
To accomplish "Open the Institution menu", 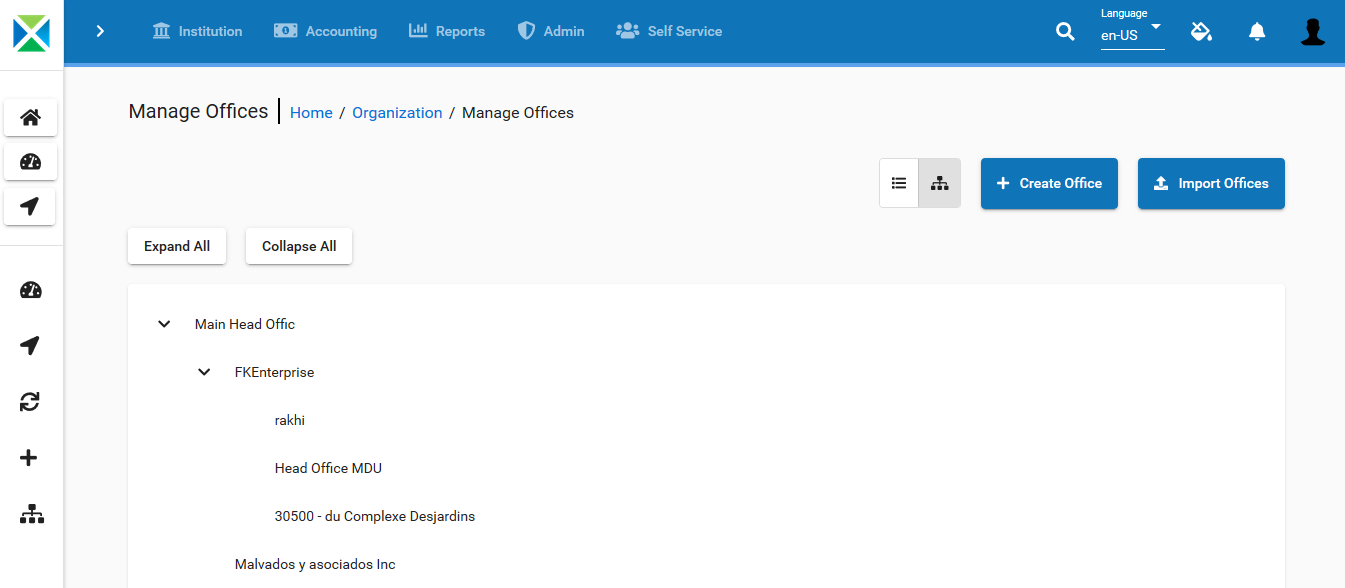I will click(x=197, y=31).
